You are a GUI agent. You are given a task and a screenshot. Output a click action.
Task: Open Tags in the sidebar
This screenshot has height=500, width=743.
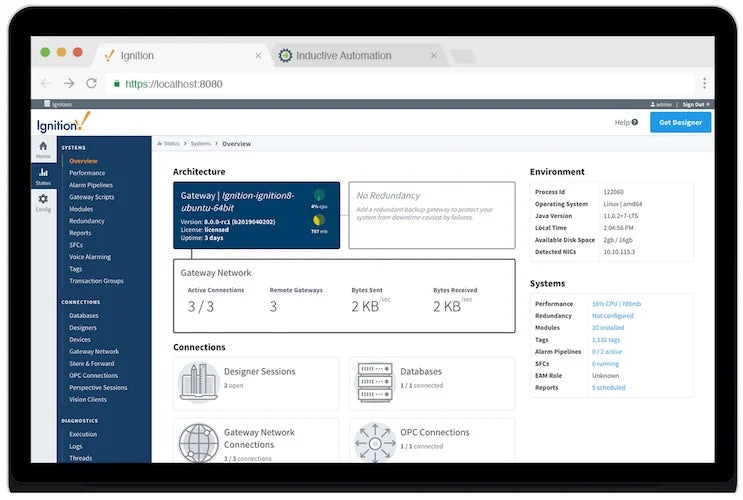[76, 269]
